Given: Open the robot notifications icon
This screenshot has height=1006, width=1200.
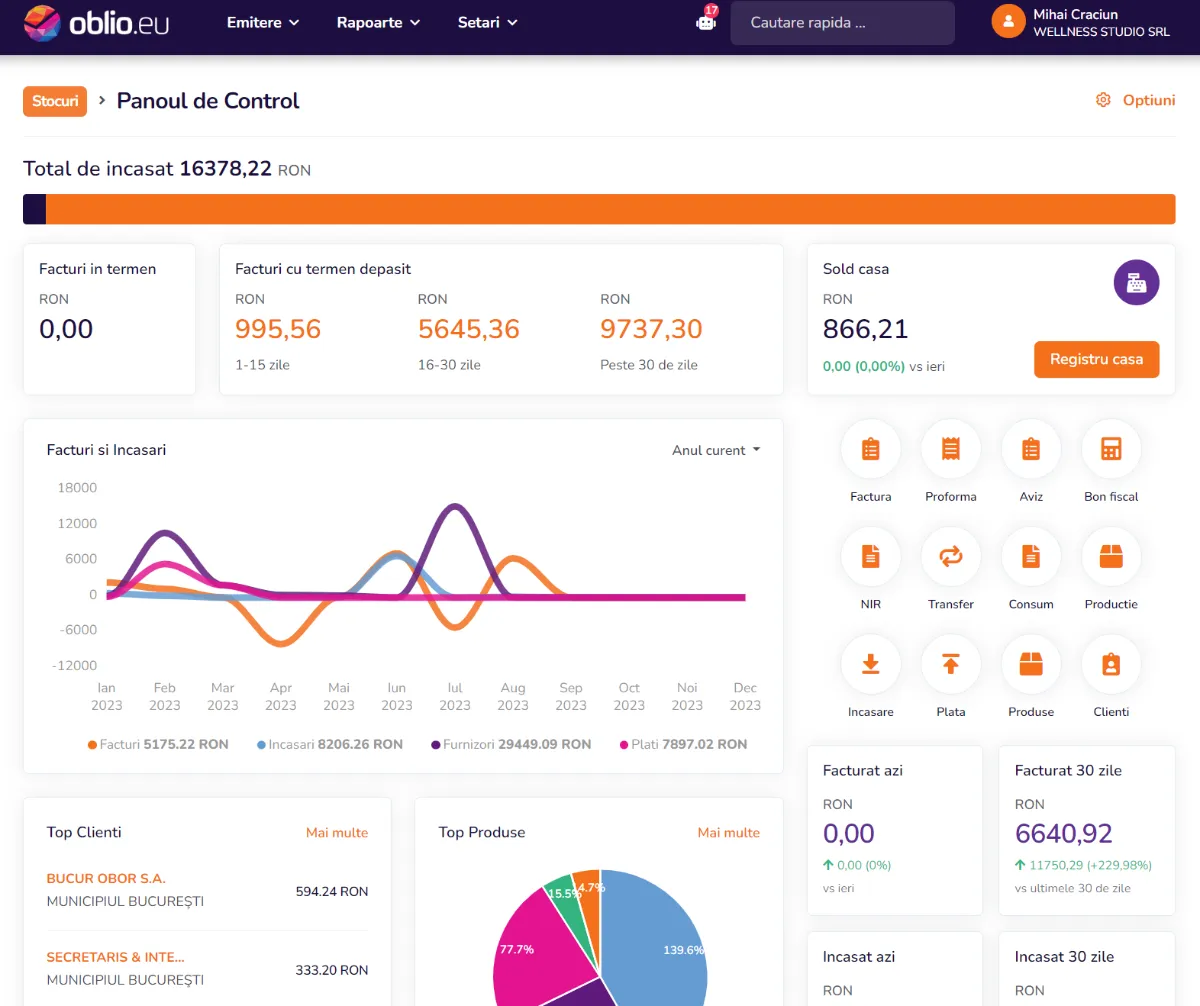Looking at the screenshot, I should click(707, 22).
